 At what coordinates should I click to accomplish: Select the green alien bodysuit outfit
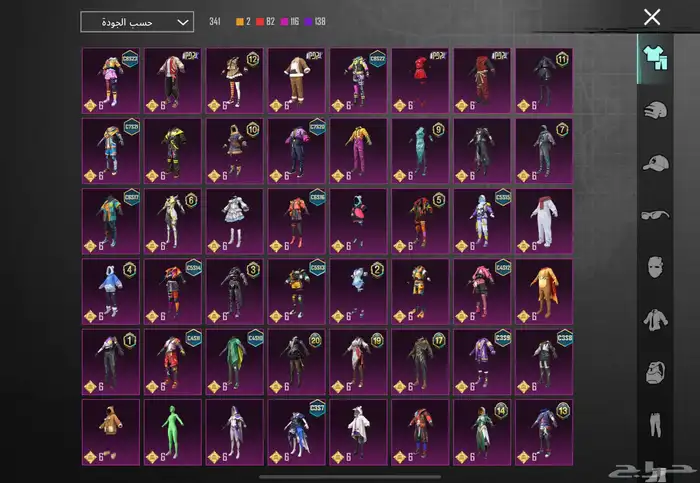pos(172,431)
